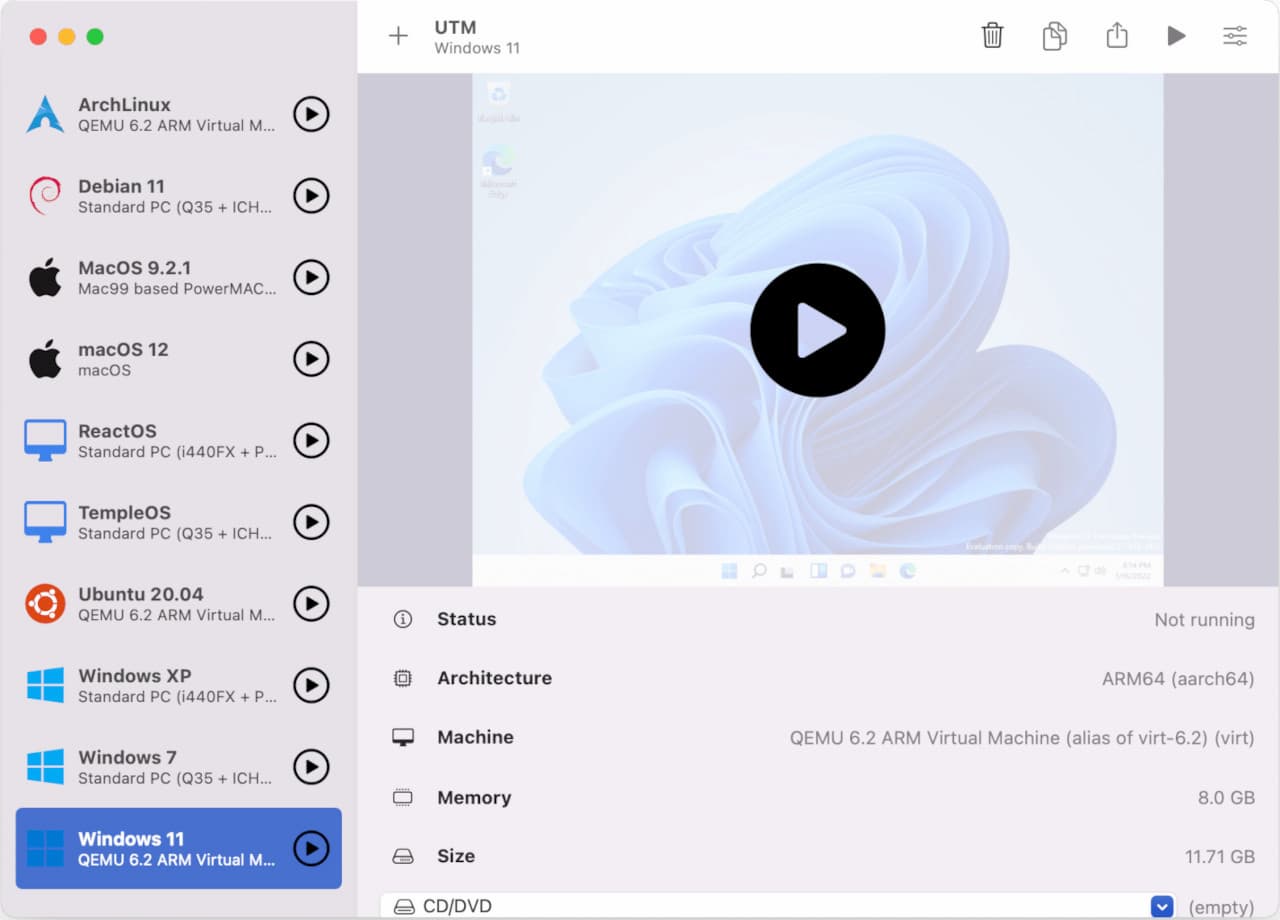The width and height of the screenshot is (1280, 920).
Task: Start the Ubuntu 20.04 VM with its play button
Action: click(x=311, y=604)
